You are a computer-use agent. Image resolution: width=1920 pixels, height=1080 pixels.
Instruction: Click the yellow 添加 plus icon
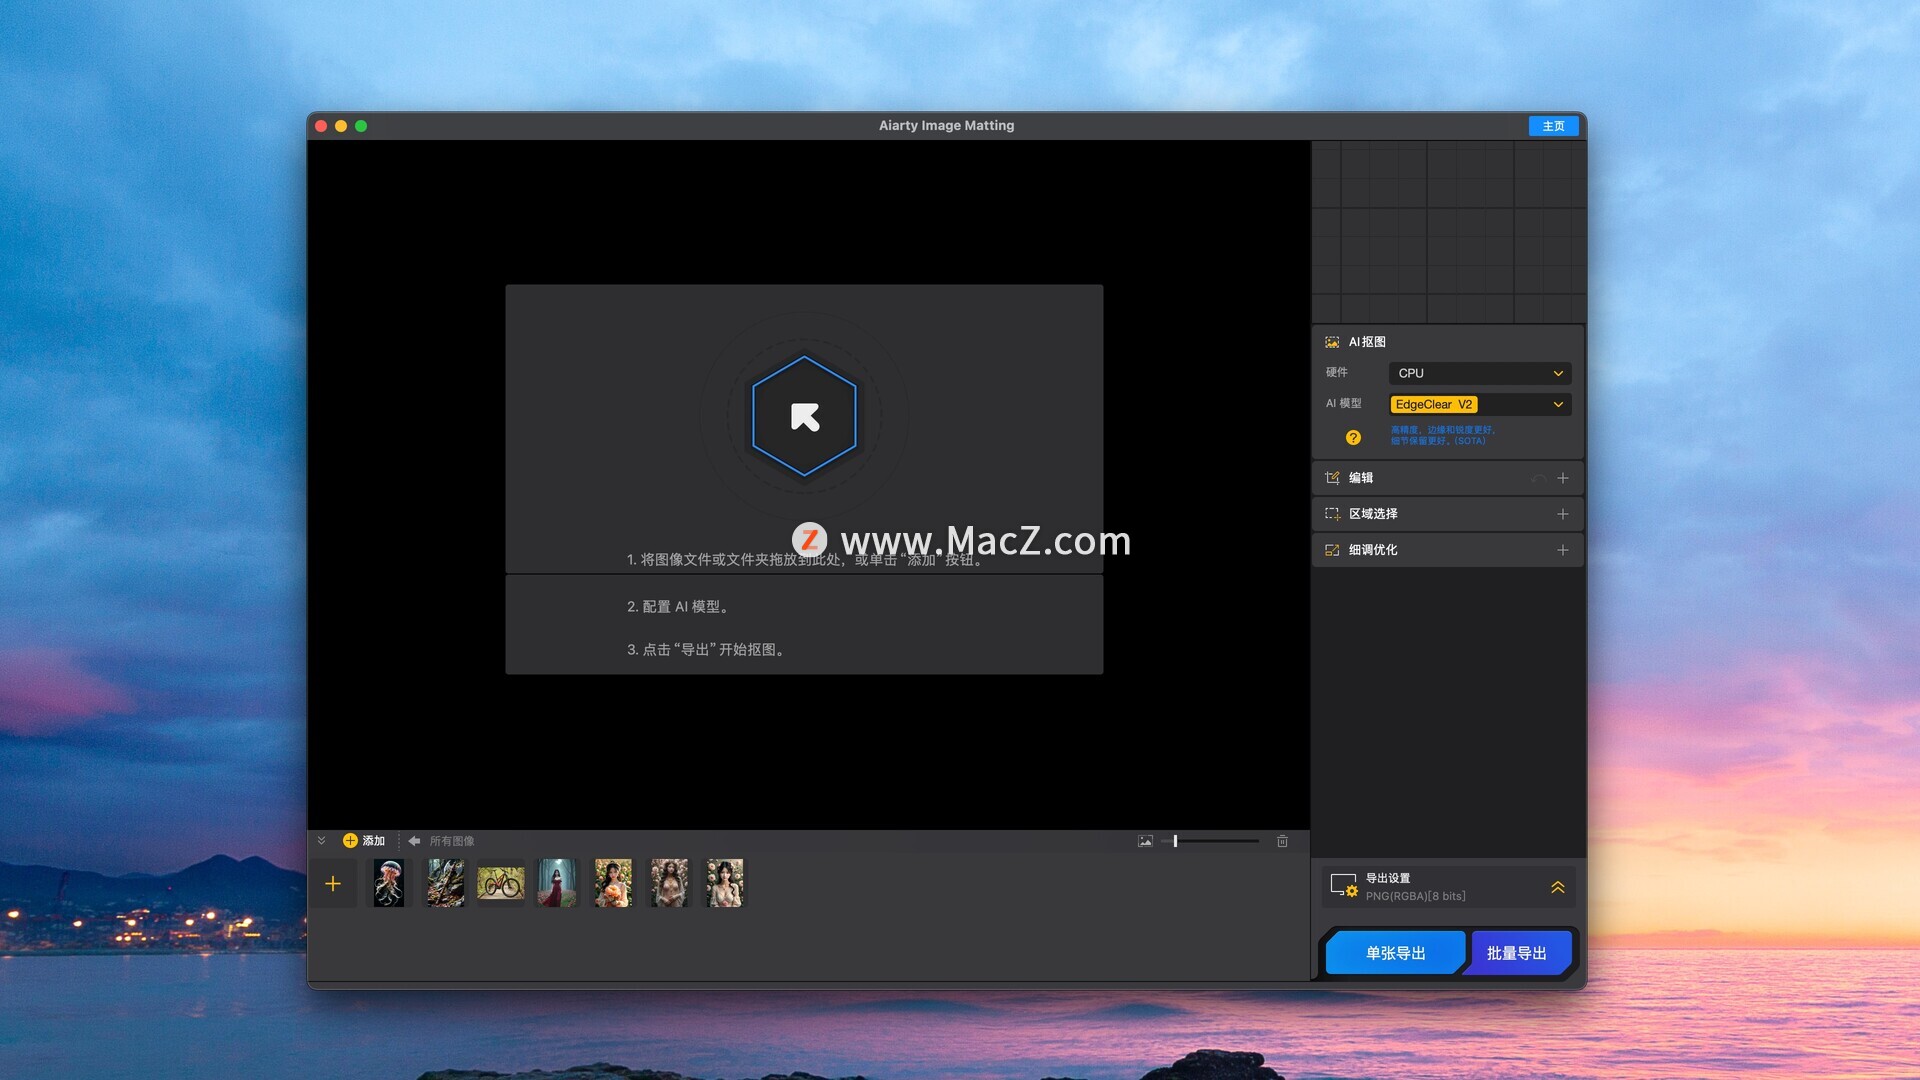350,841
